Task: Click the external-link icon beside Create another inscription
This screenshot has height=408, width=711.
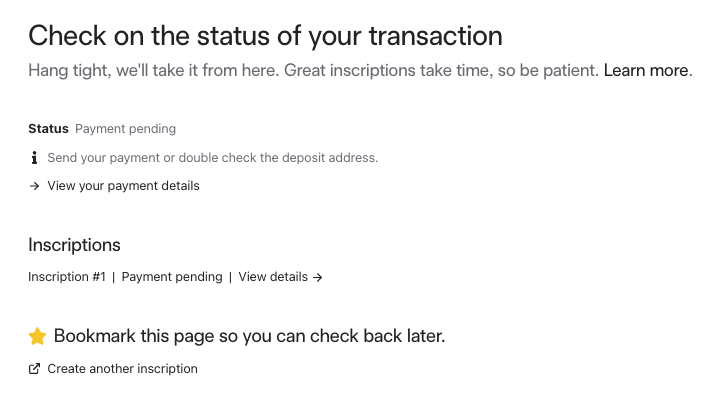Action: point(34,369)
